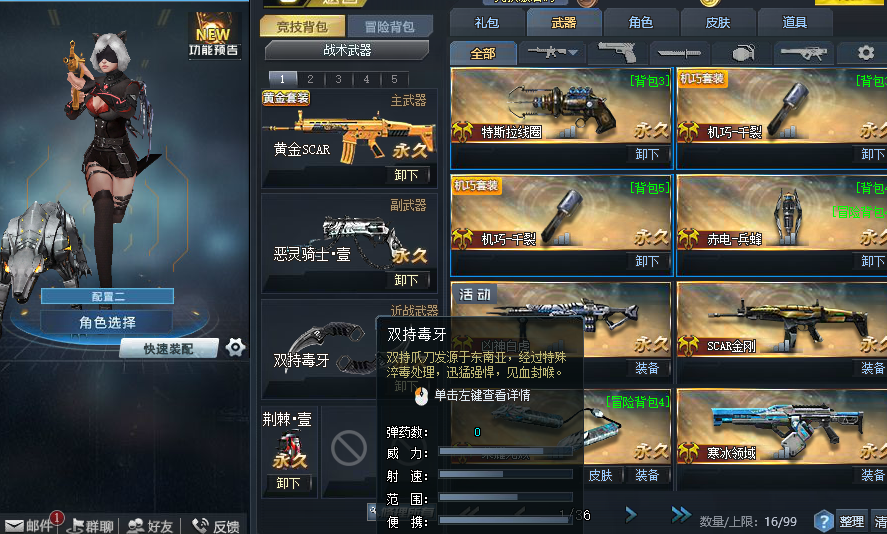Filter weapons by the pistol icon

tap(617, 53)
